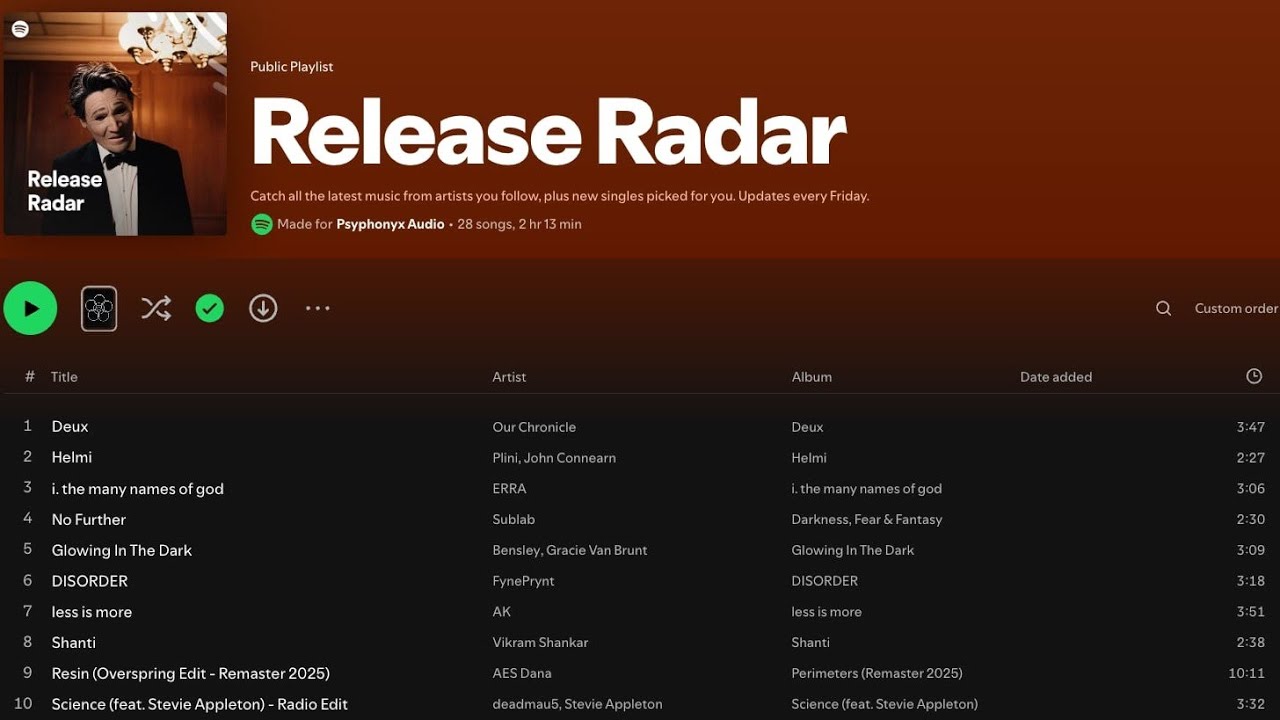This screenshot has height=720, width=1280.
Task: Sort tracks by Title column
Action: coord(64,377)
